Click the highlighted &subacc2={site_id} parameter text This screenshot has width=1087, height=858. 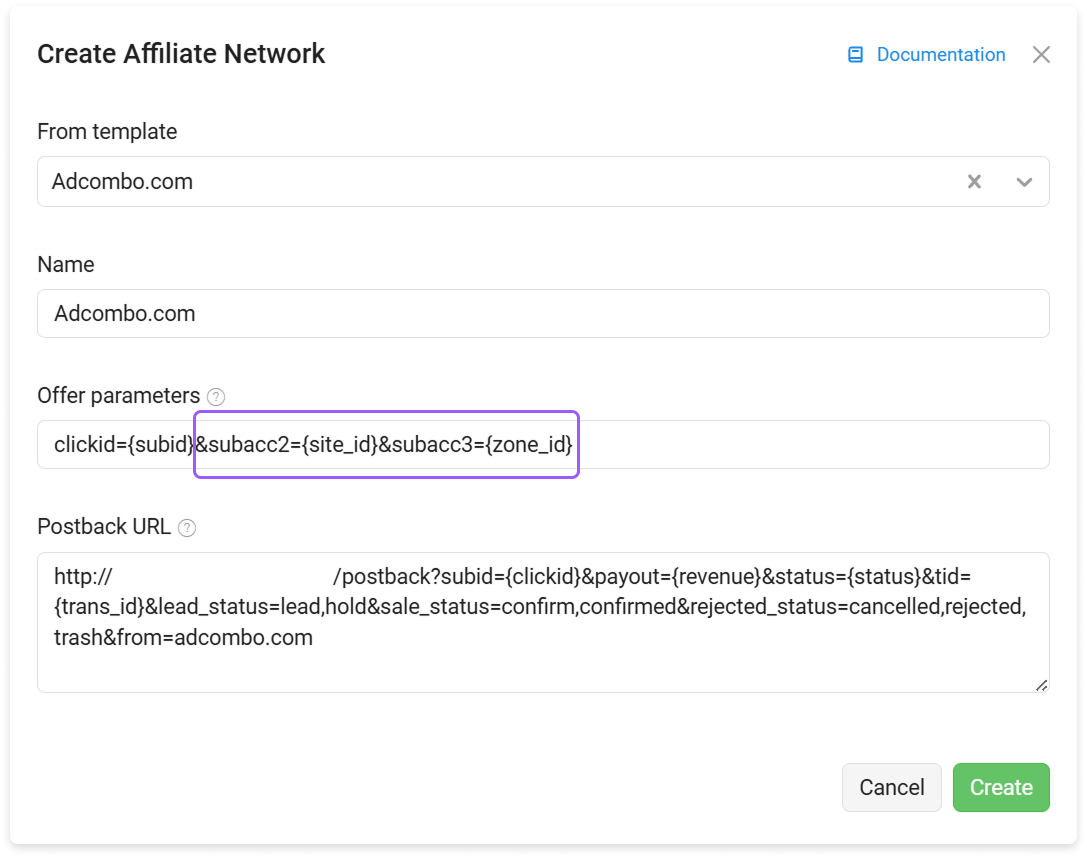(x=286, y=444)
